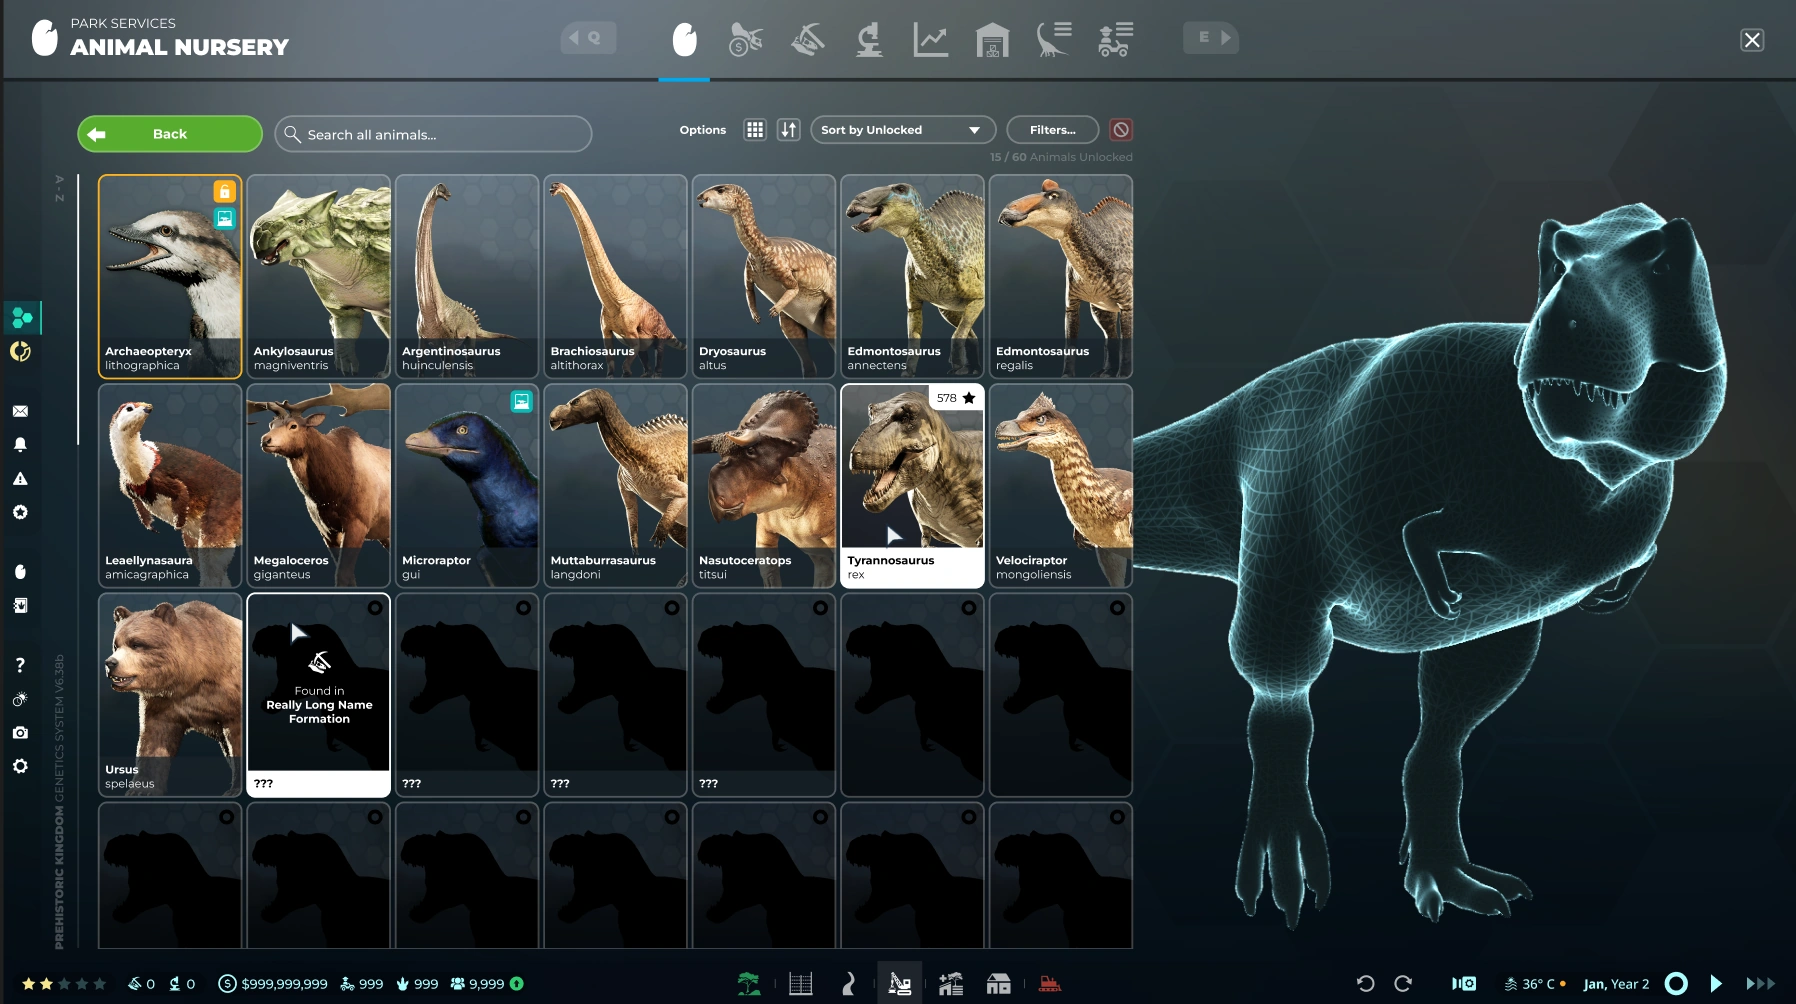Click the redo arrow

click(1403, 984)
